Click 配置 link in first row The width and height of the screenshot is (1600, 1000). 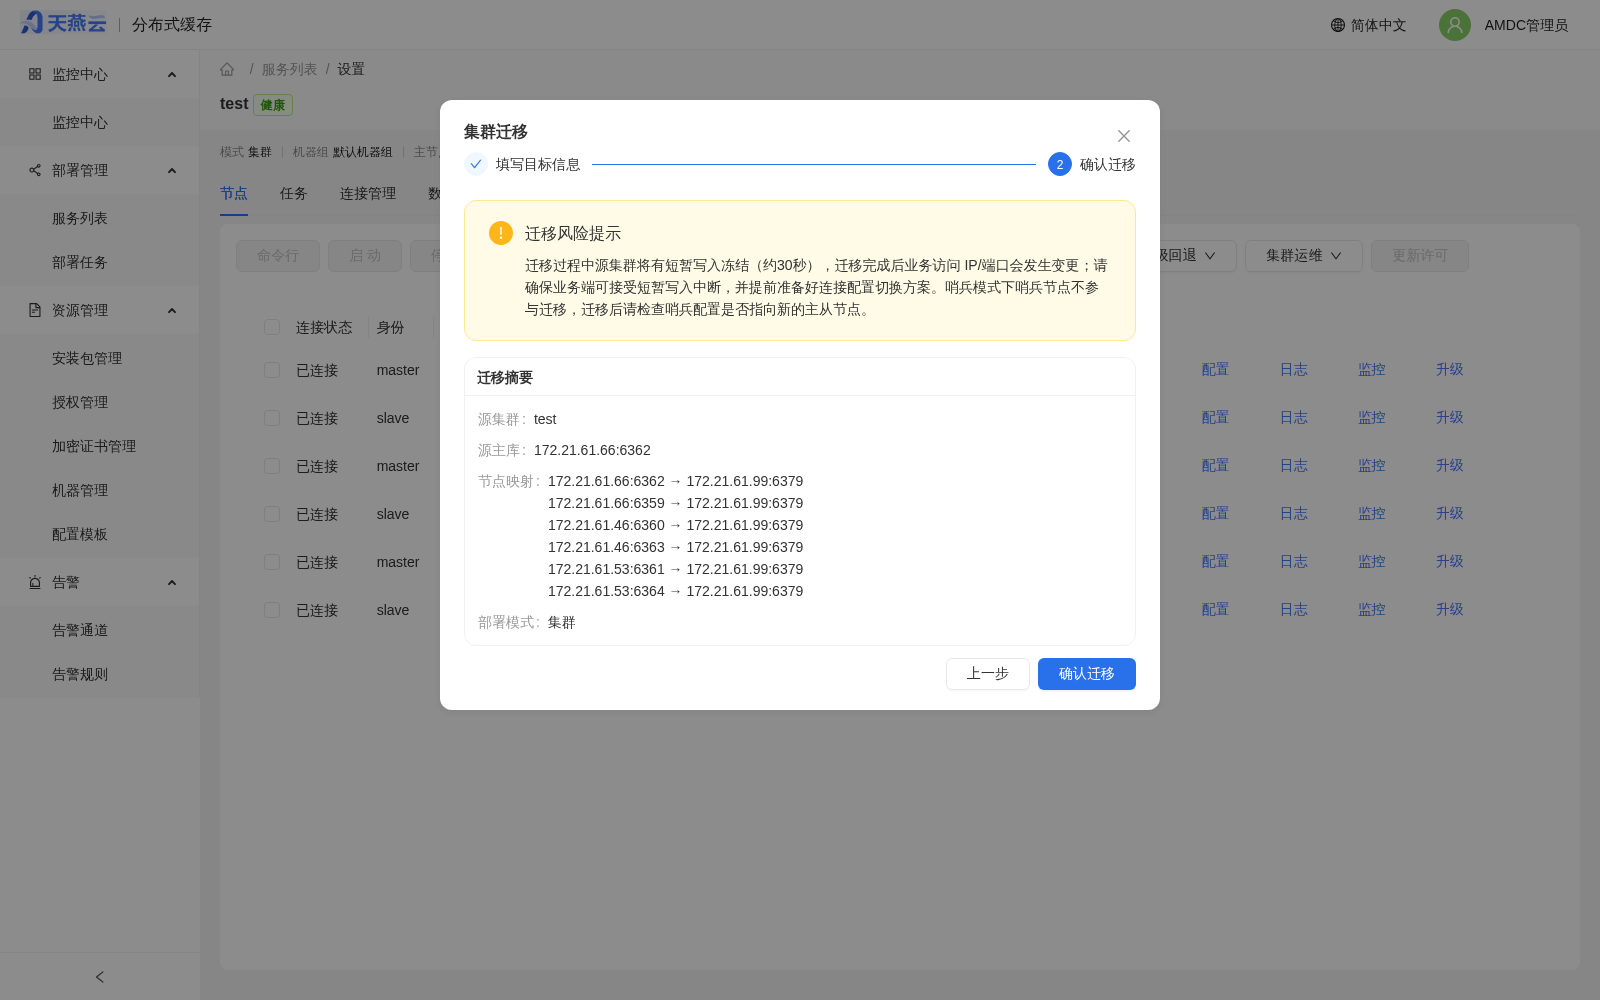1215,369
